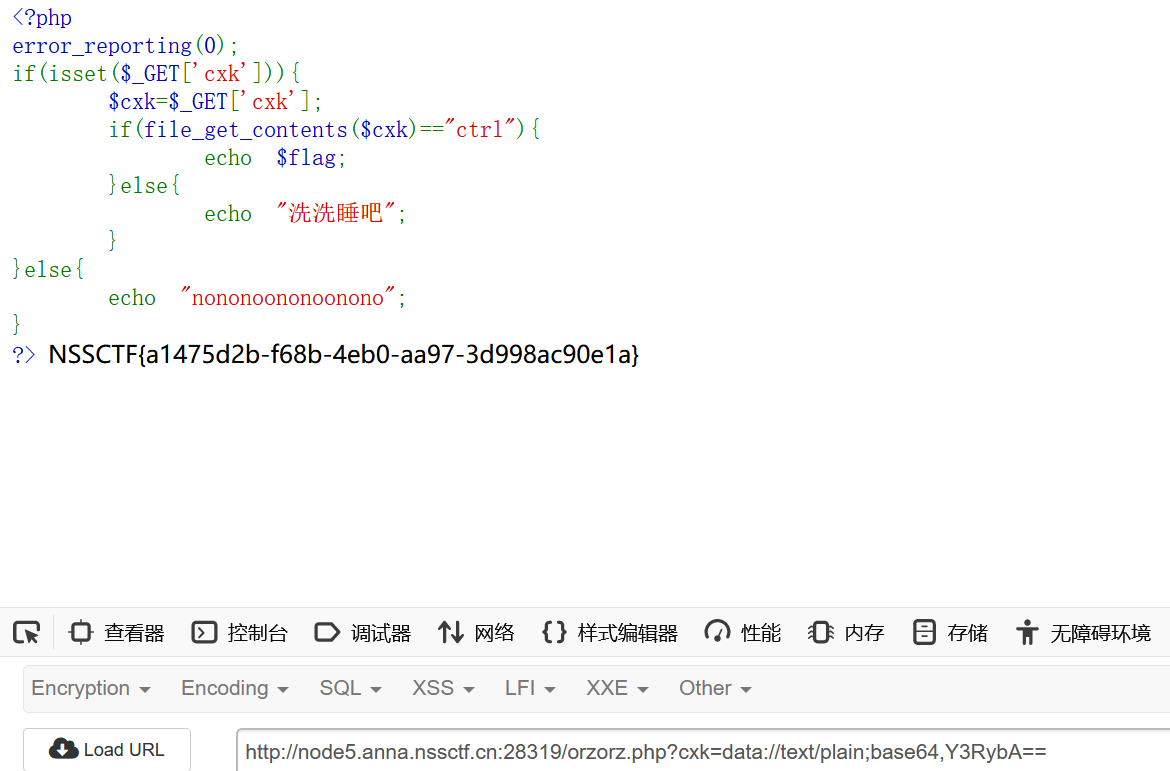
Task: Open the 无障碍环境 accessibility panel
Action: pyautogui.click(x=1083, y=632)
